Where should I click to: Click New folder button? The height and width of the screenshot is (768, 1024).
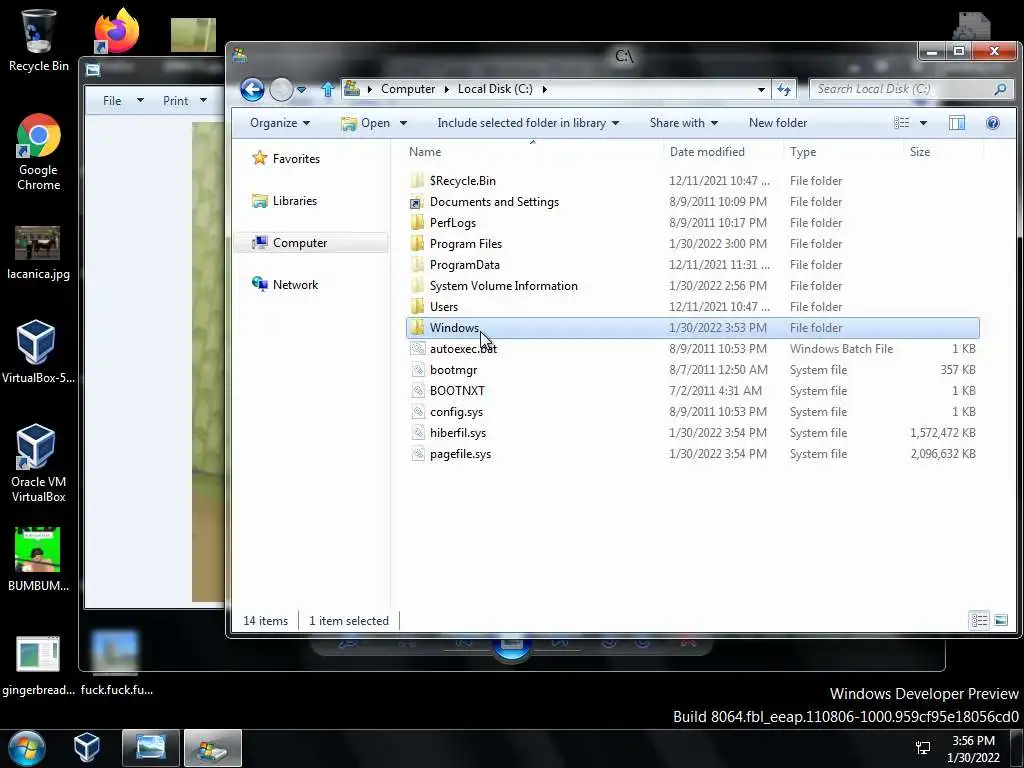(x=778, y=123)
